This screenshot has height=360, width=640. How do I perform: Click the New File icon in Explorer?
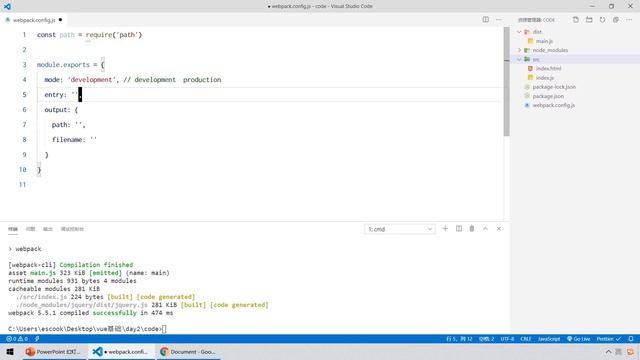[x=576, y=20]
